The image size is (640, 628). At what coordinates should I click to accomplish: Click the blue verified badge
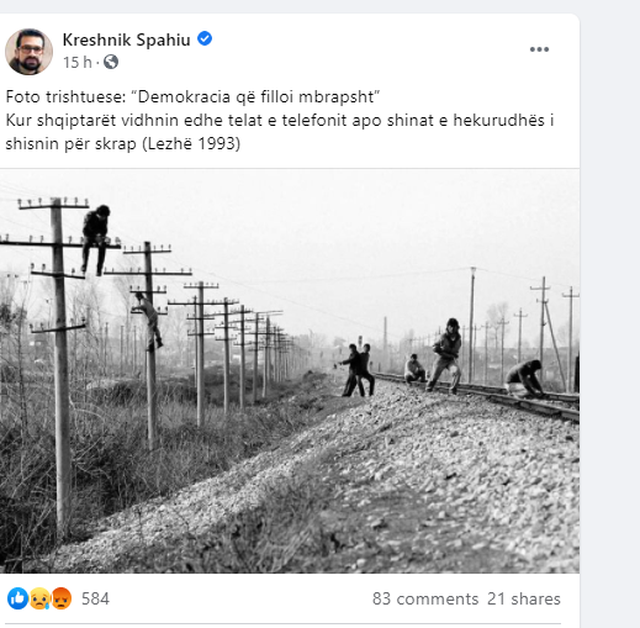point(204,39)
